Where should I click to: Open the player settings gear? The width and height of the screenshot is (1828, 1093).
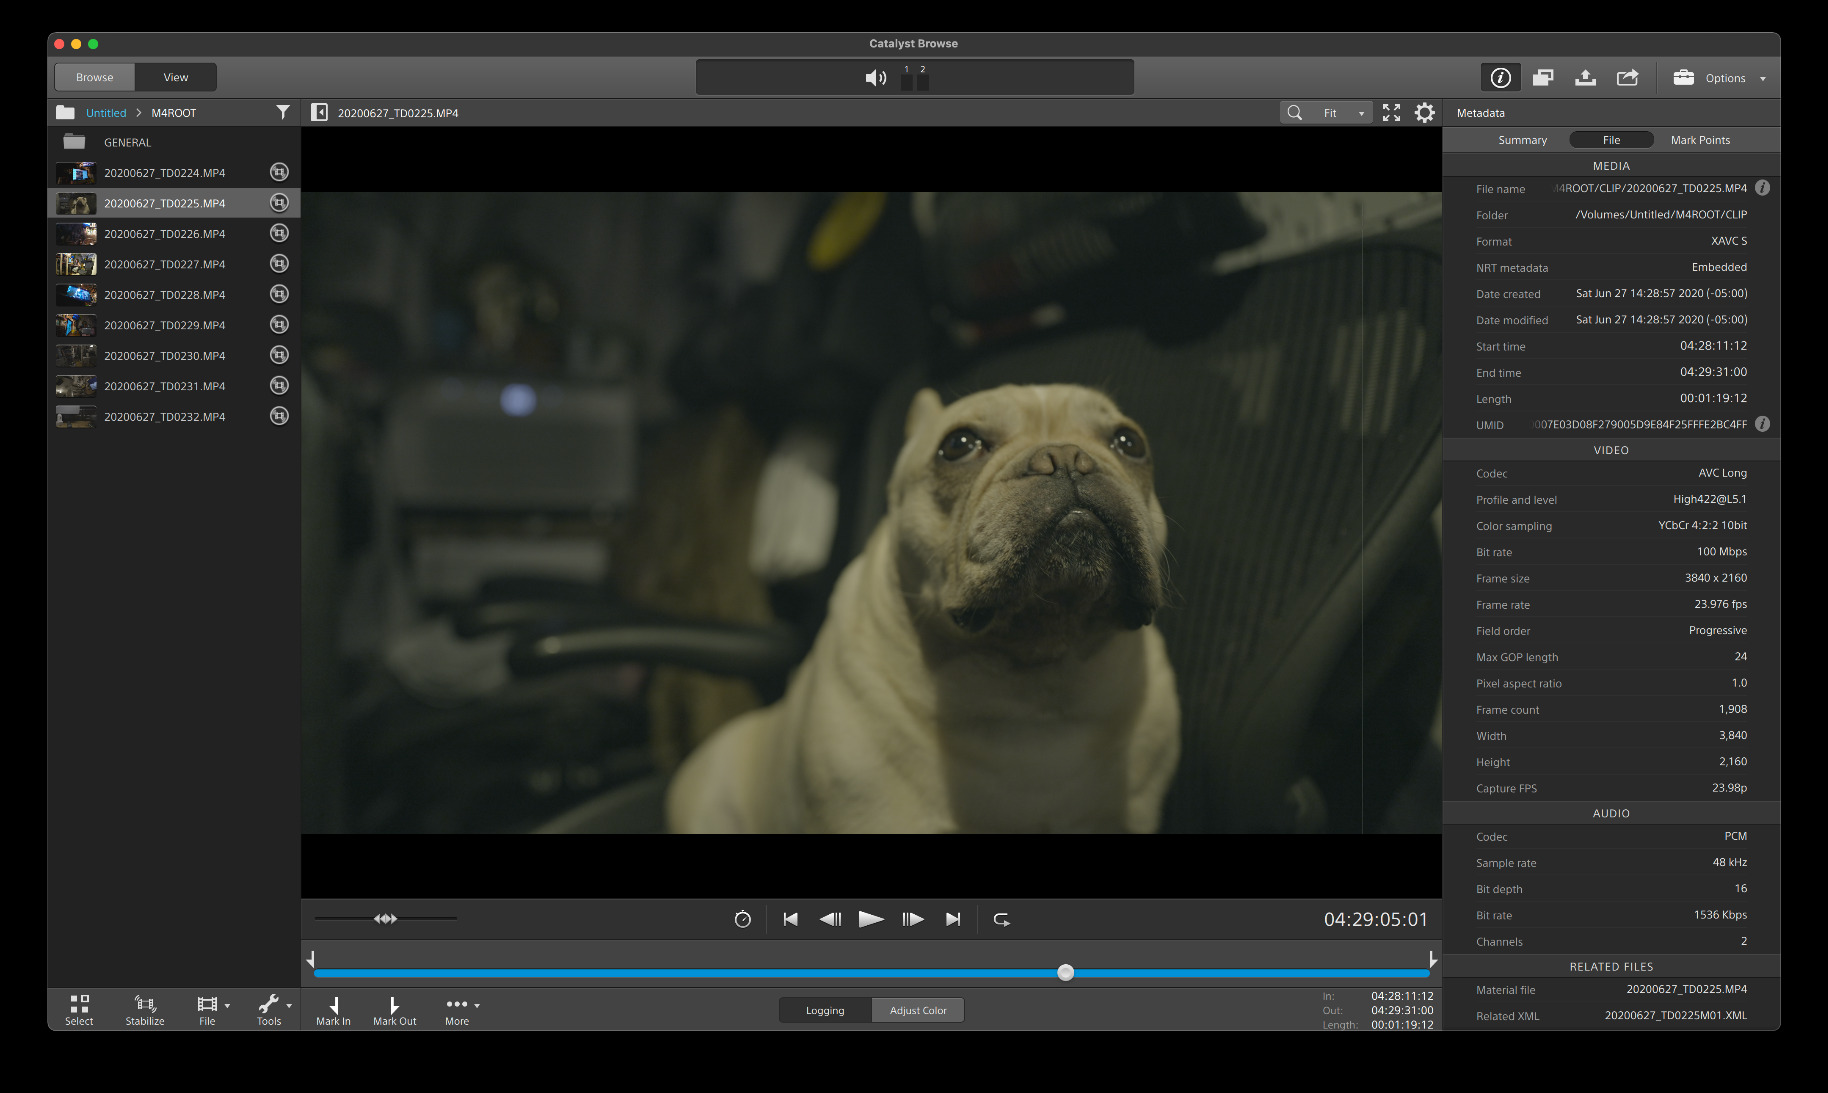(x=1424, y=113)
